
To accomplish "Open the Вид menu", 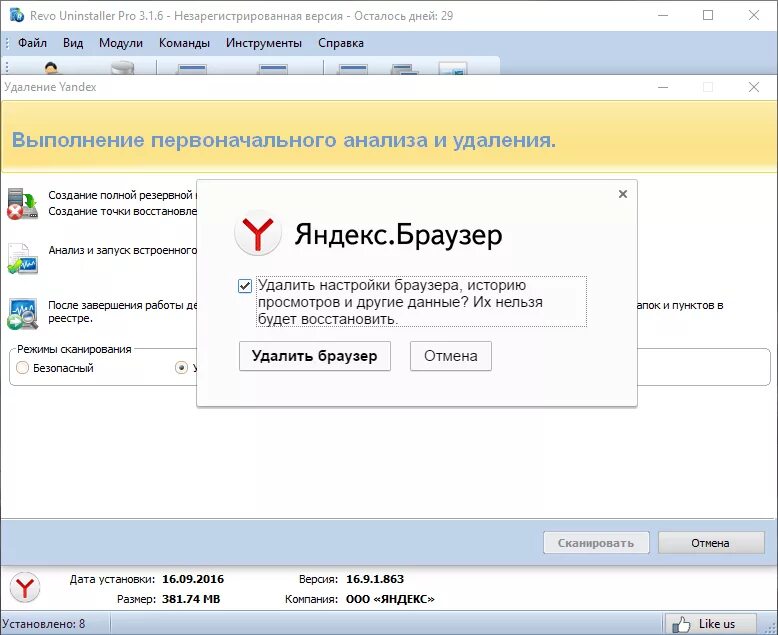I will (73, 43).
